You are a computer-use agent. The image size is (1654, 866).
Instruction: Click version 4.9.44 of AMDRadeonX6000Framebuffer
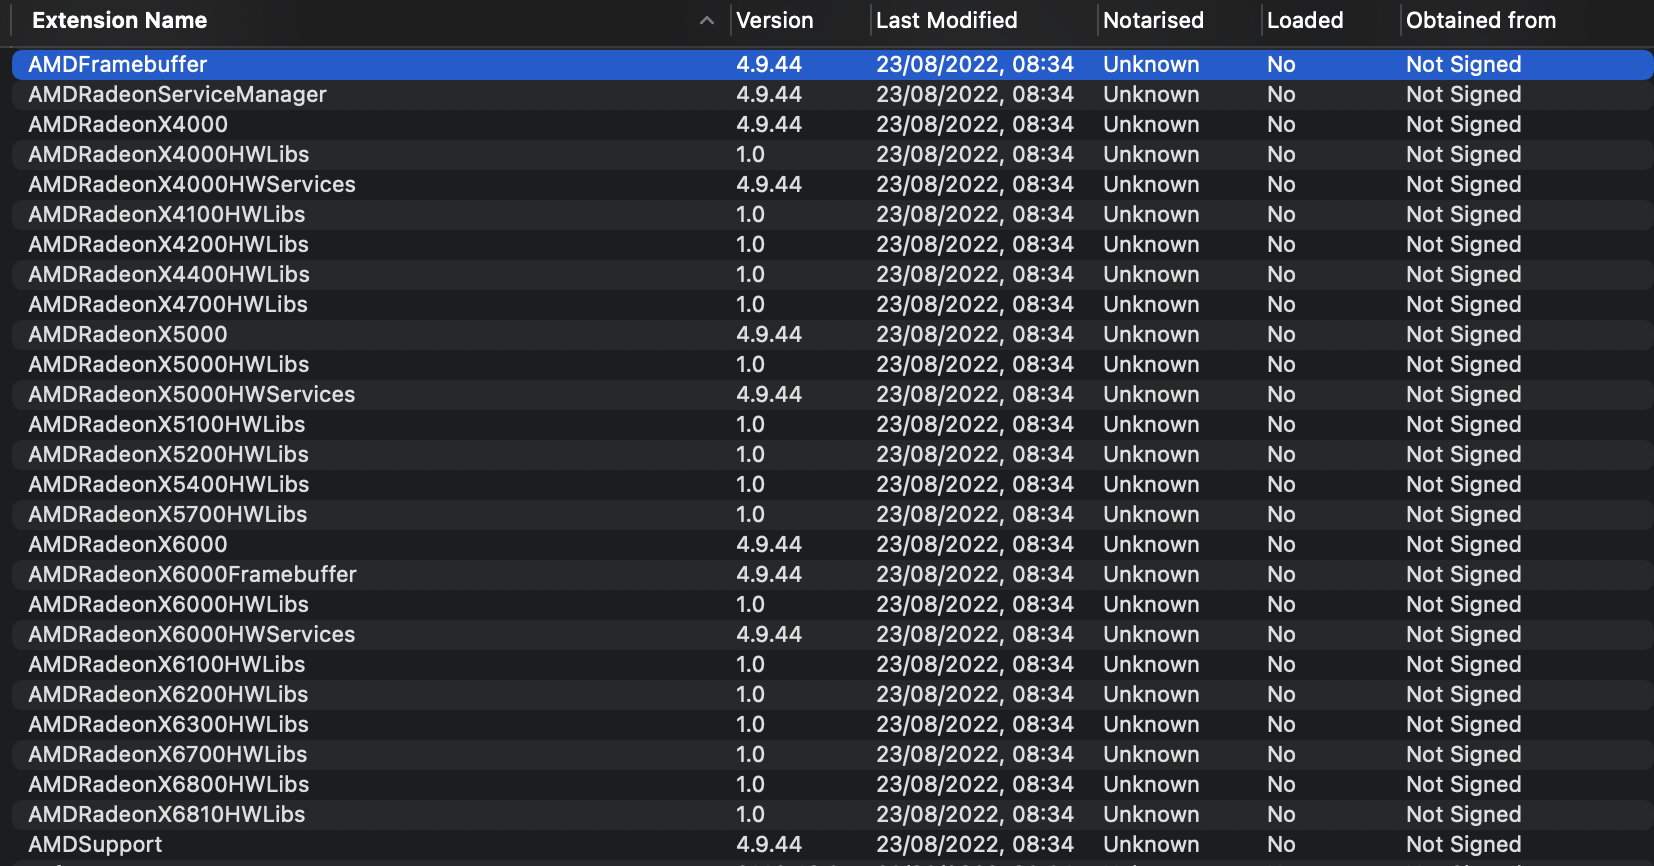pos(769,574)
